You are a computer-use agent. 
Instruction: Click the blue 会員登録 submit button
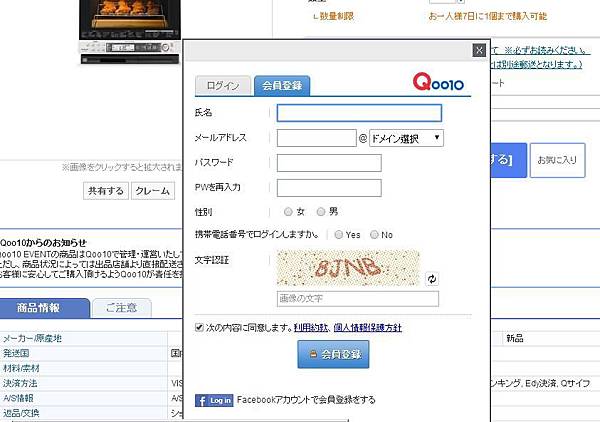pyautogui.click(x=333, y=354)
